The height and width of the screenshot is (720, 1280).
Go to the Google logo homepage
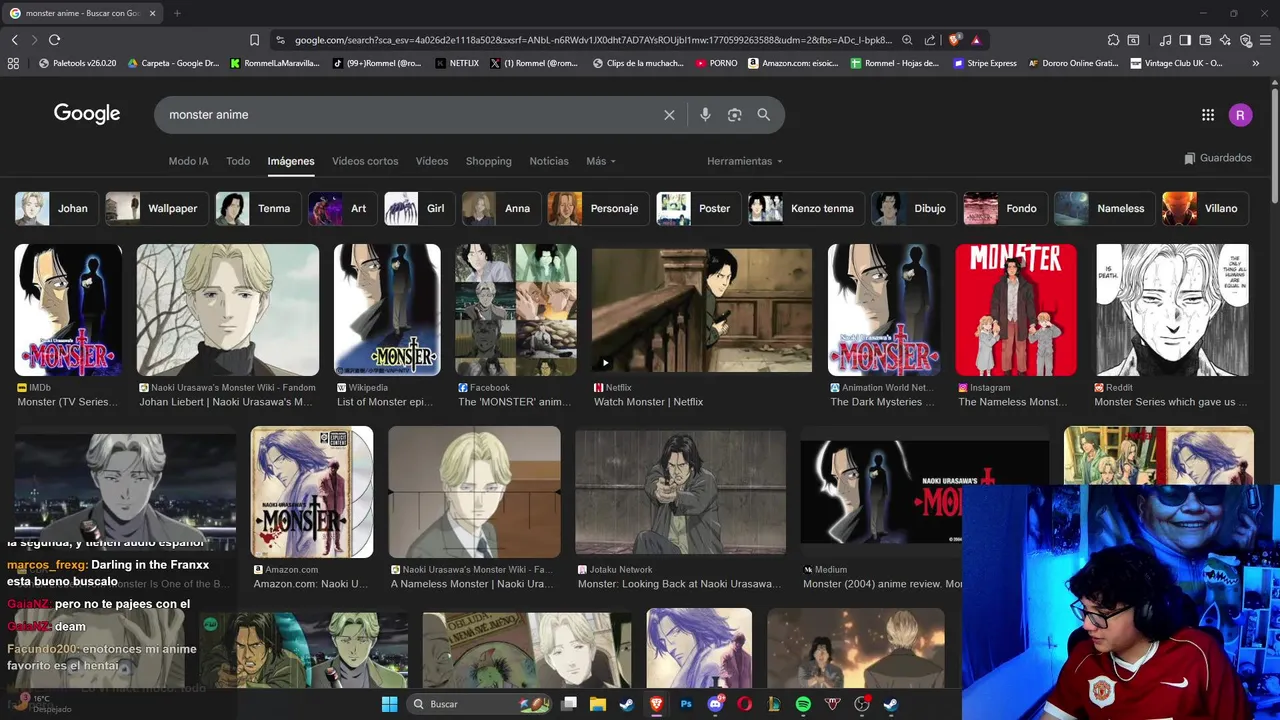click(x=87, y=114)
